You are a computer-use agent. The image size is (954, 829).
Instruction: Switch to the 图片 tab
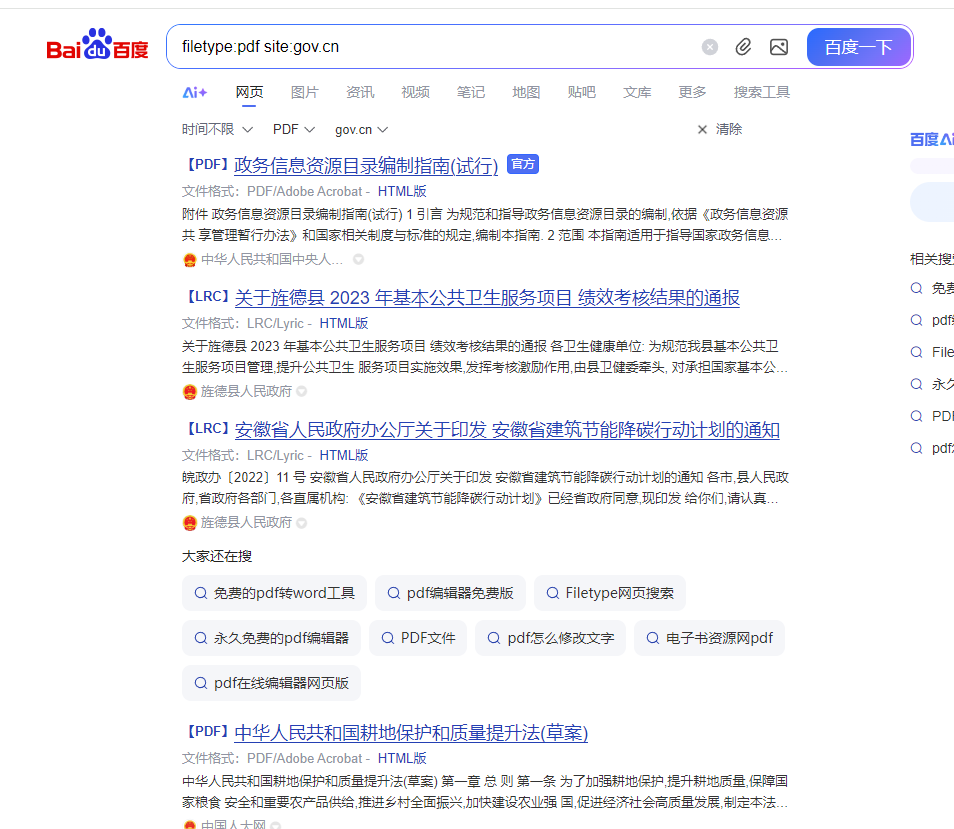coord(305,92)
